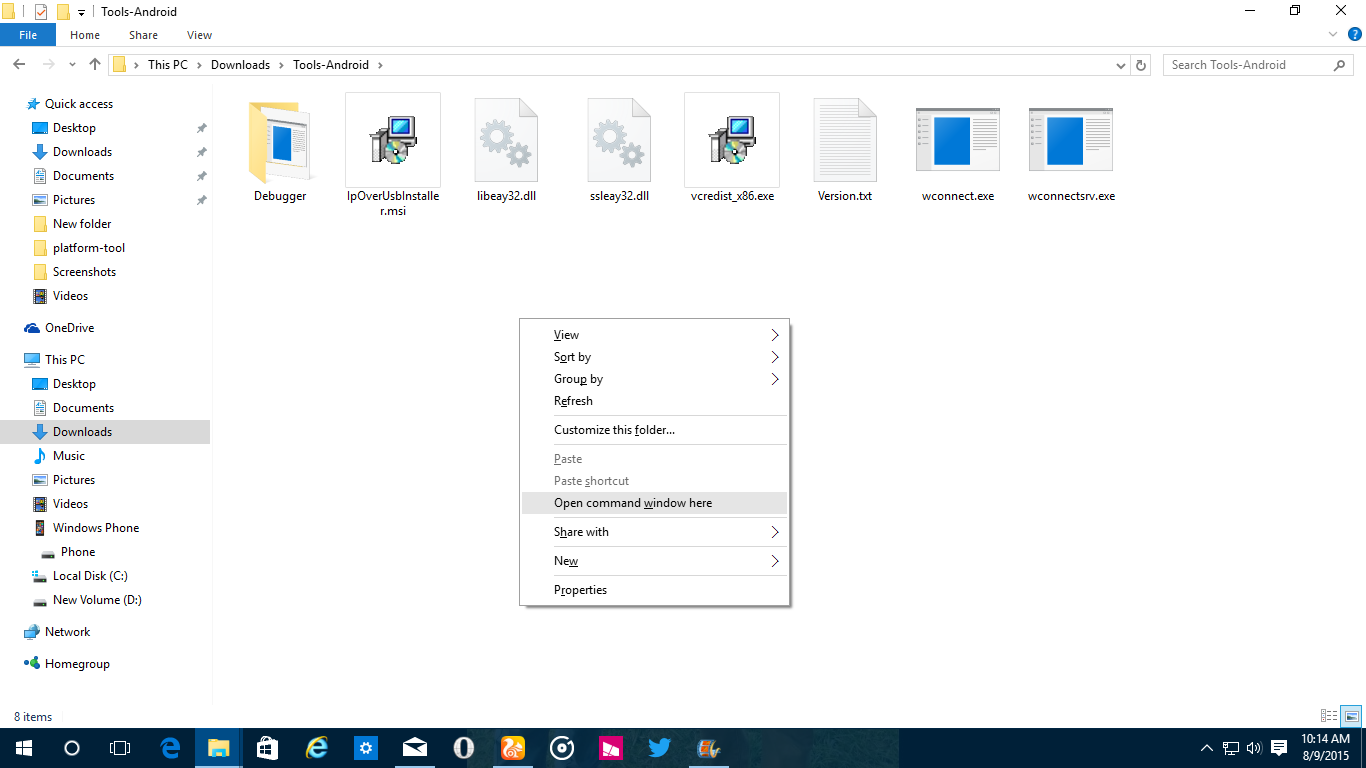Select the IpOverUsbInstaller.msi file icon
1366x768 pixels.
pos(393,140)
